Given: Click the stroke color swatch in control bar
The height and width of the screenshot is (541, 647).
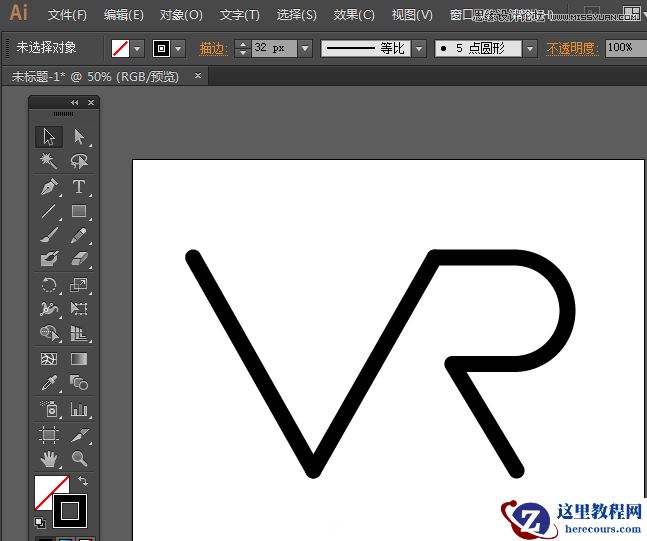Looking at the screenshot, I should point(161,48).
